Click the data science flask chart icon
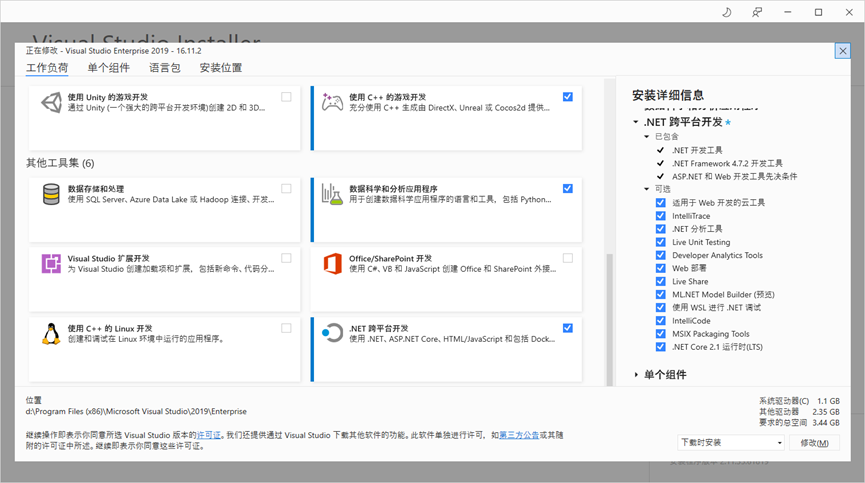Viewport: 865px width, 483px height. point(332,194)
